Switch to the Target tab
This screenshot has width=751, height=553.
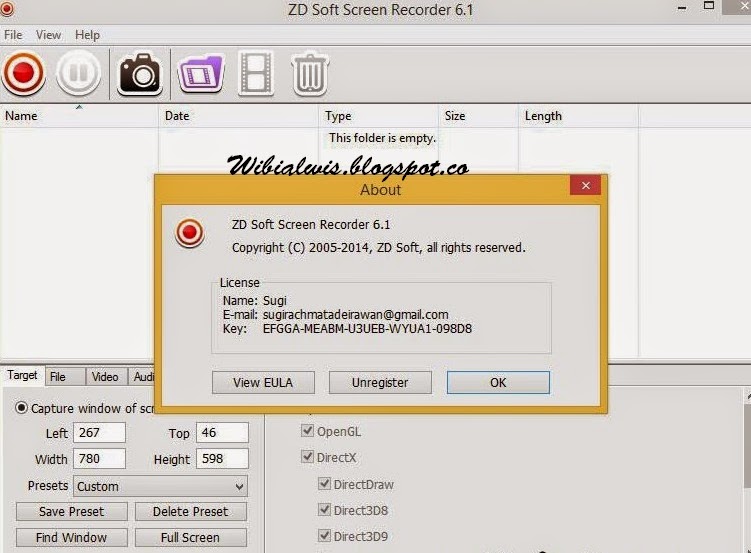[22, 375]
